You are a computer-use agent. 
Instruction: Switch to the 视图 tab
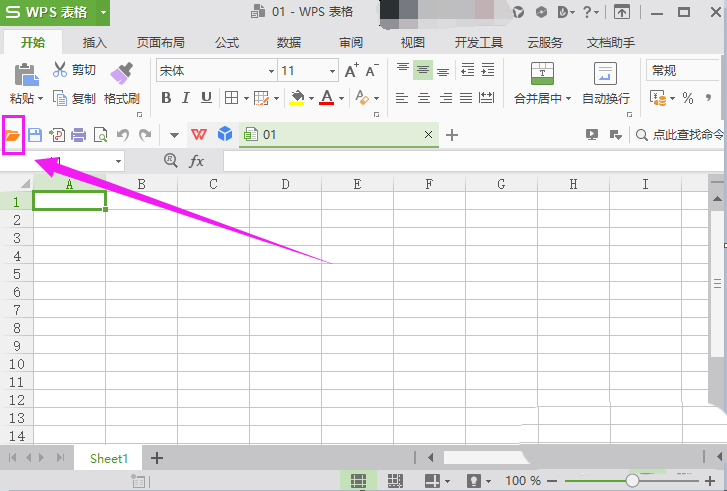point(413,43)
